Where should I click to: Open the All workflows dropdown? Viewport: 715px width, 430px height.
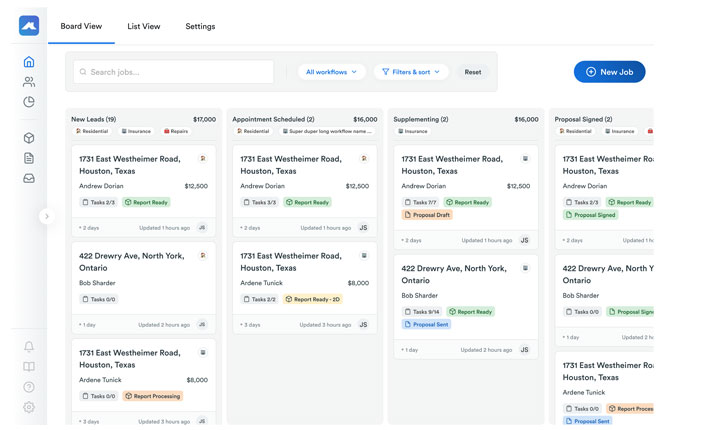click(x=331, y=72)
